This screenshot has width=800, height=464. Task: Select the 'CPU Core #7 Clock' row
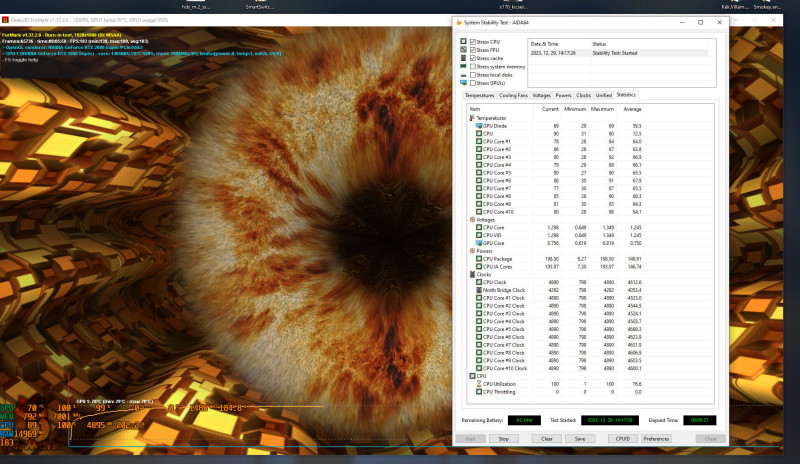coord(556,345)
